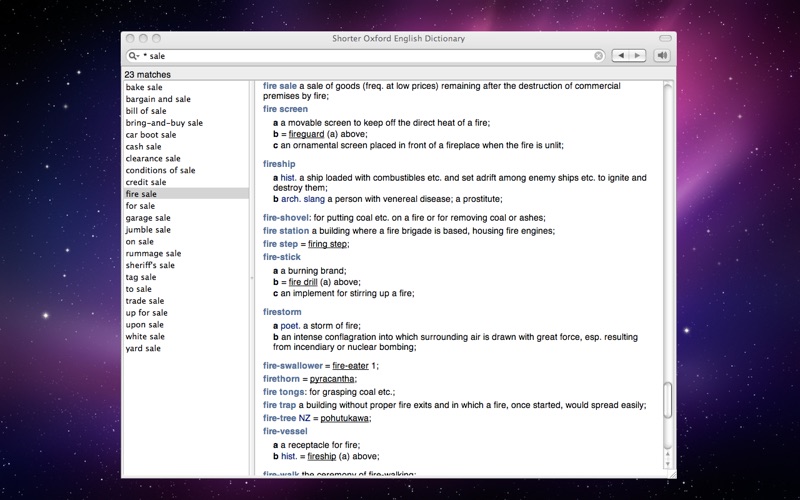This screenshot has height=500, width=800.
Task: Go back to previous entry
Action: [x=620, y=56]
